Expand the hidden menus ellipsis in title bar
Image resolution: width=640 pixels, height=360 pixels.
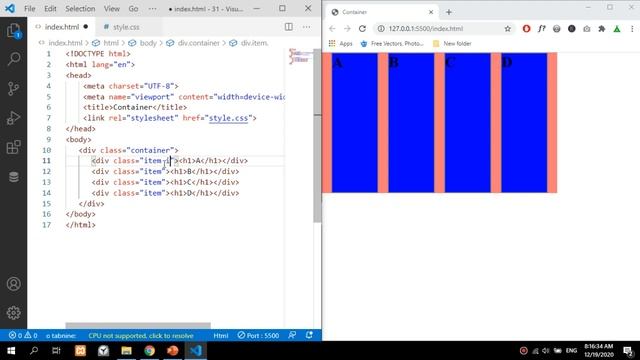(152, 9)
